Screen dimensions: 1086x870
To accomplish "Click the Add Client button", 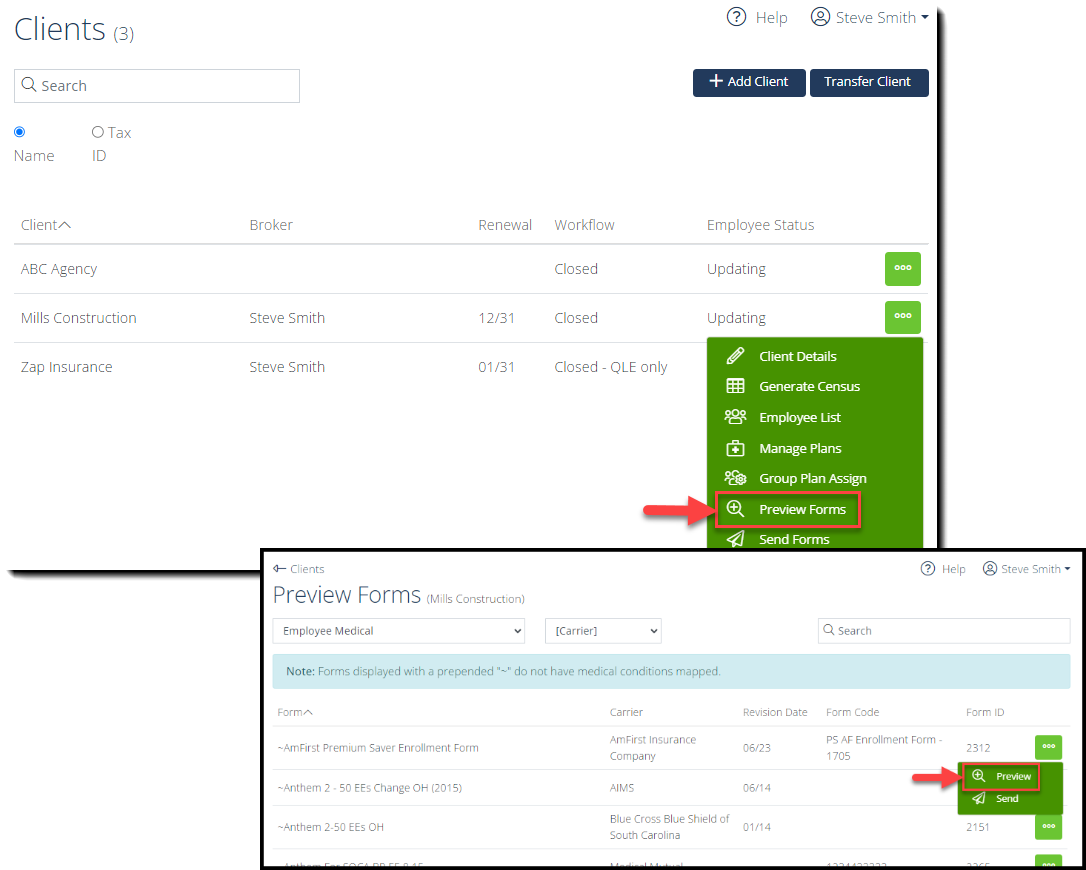I will pyautogui.click(x=749, y=82).
